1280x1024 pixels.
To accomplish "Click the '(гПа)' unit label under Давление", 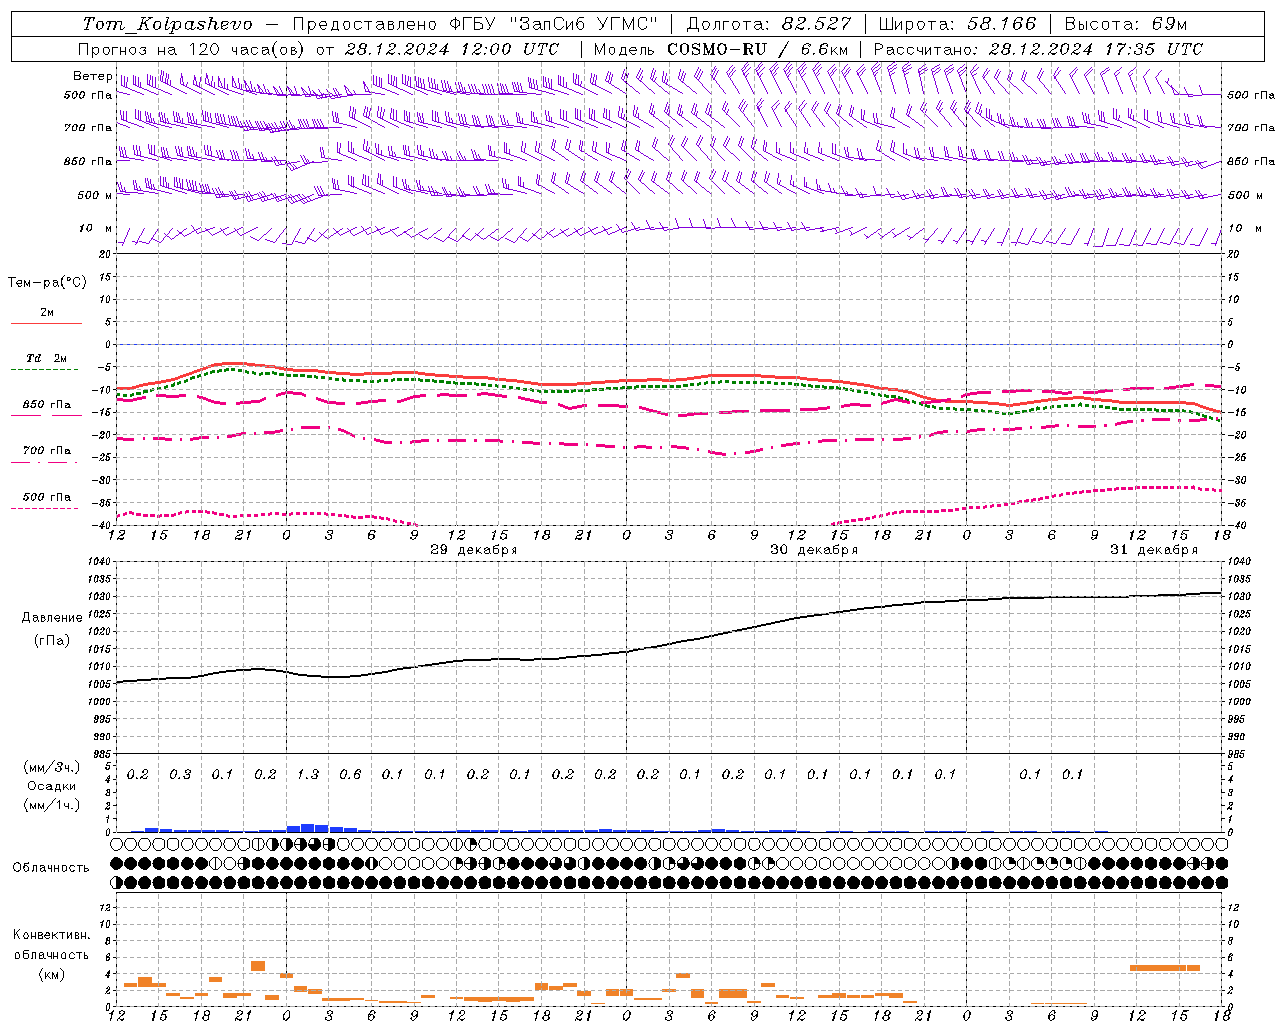I will [52, 641].
